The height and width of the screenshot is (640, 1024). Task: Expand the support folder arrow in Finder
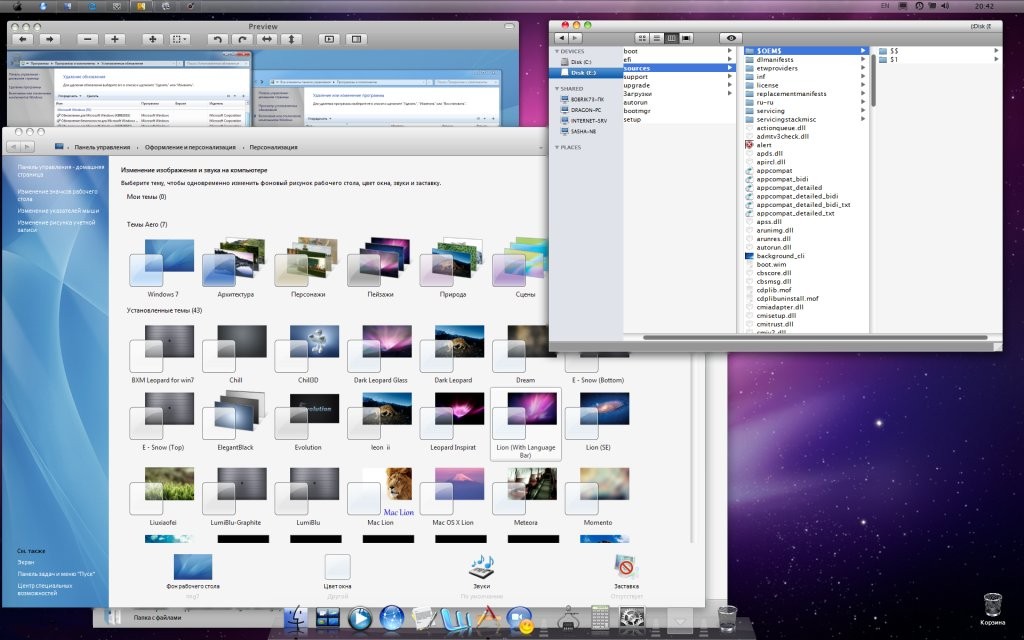(729, 76)
